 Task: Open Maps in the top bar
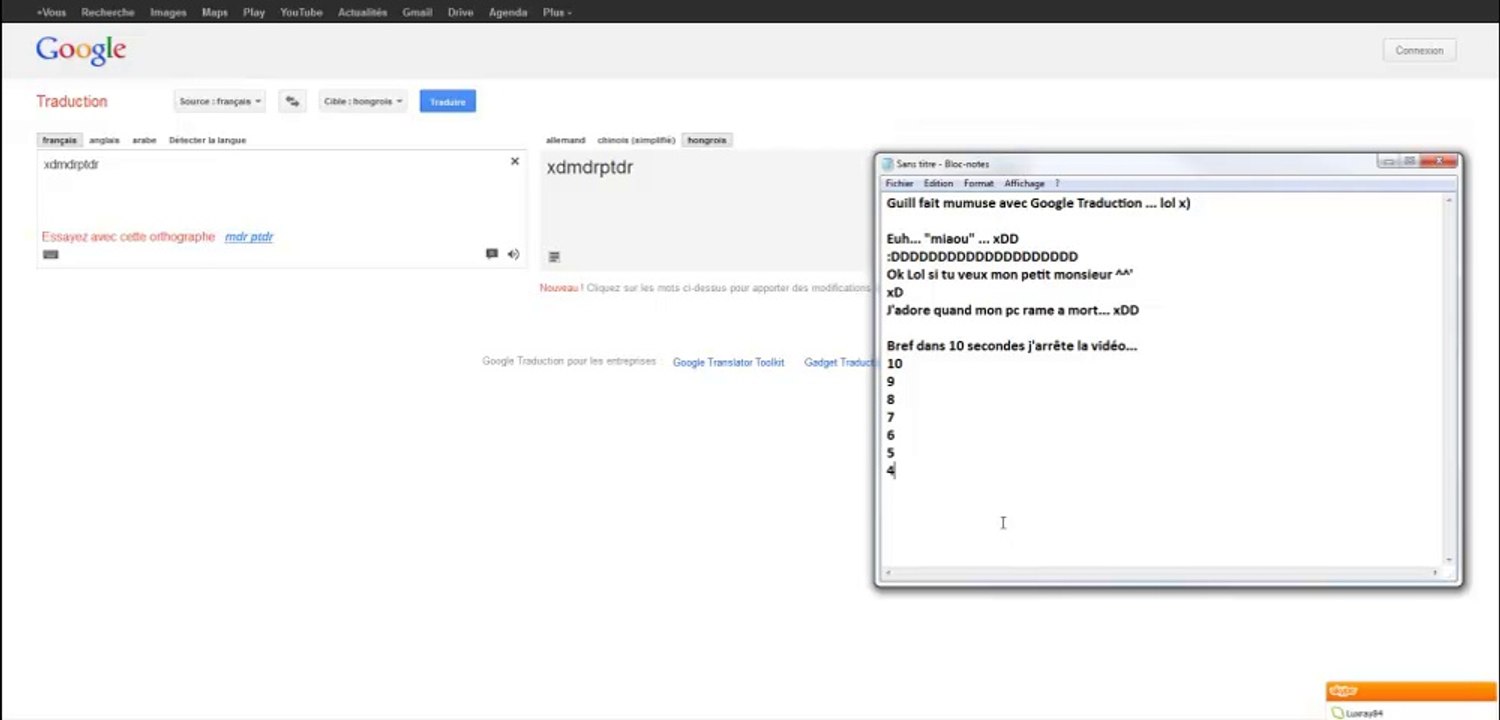(x=214, y=12)
